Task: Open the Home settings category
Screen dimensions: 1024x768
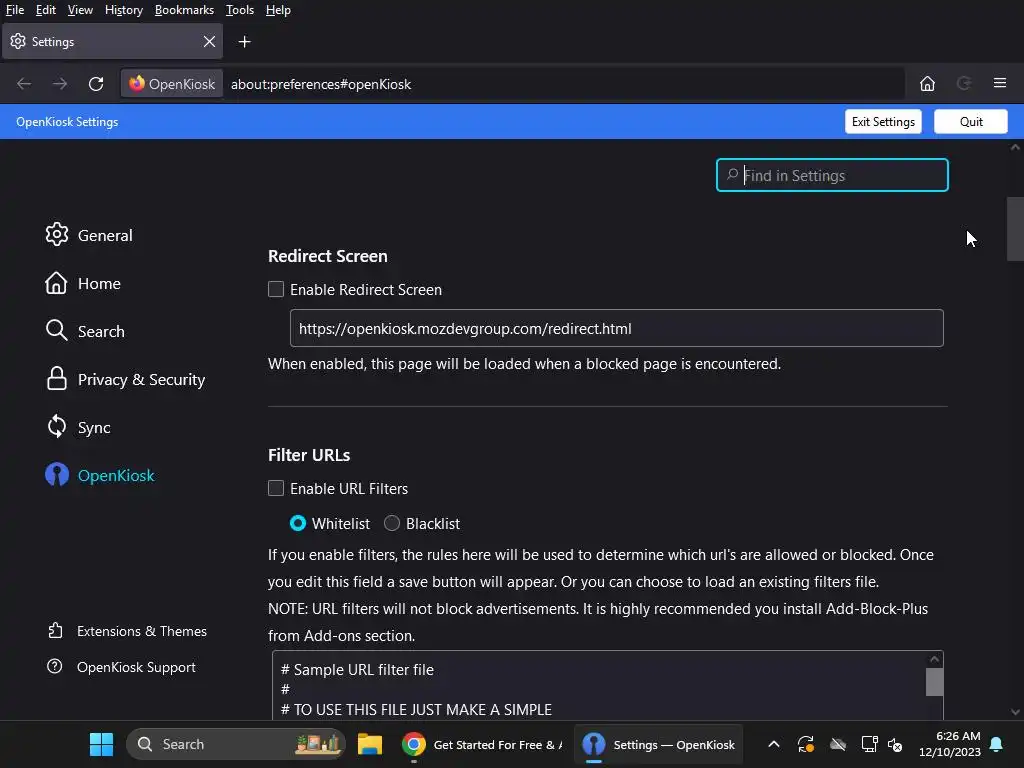Action: coord(83,283)
